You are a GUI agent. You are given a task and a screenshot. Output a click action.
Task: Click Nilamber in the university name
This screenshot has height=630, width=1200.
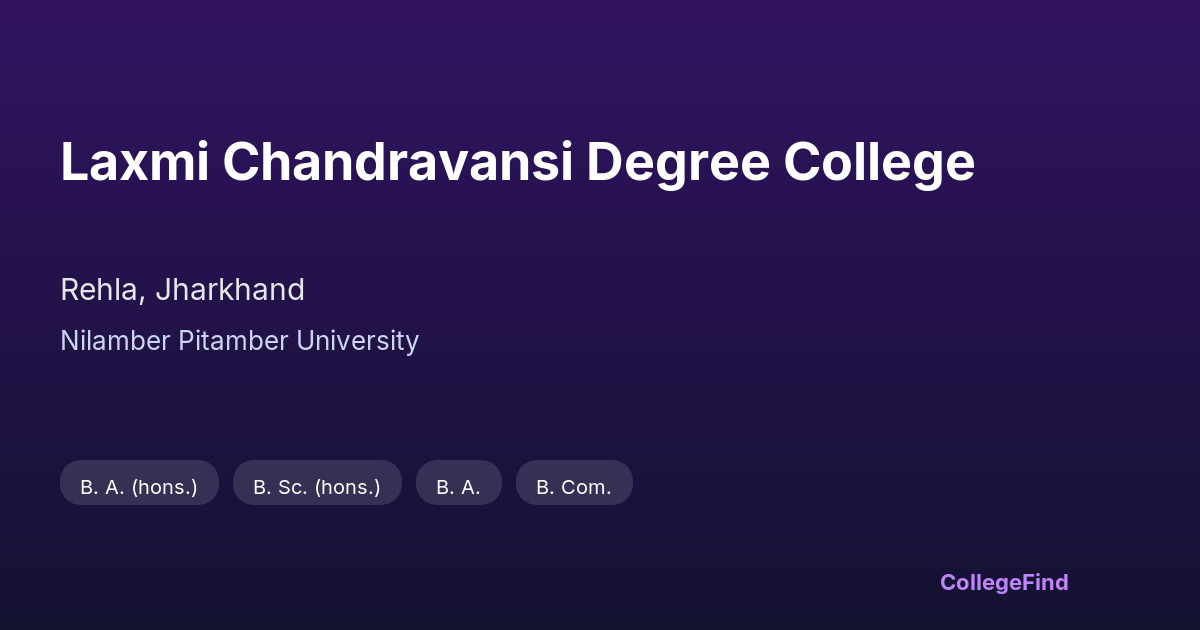click(x=115, y=341)
